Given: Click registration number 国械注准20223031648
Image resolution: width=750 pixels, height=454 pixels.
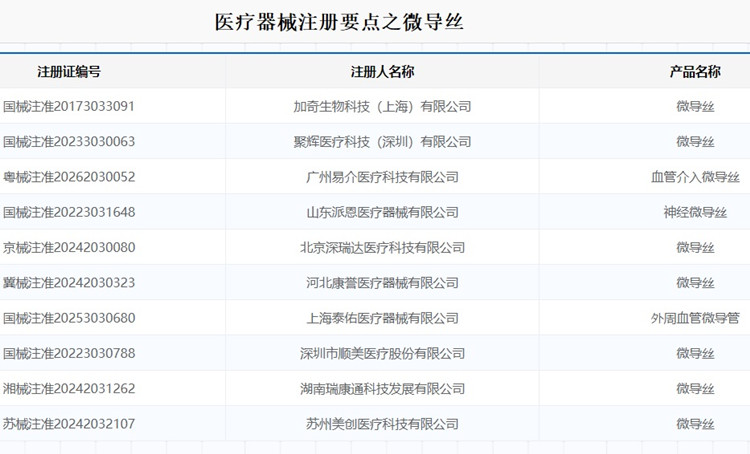Looking at the screenshot, I should 69,212.
